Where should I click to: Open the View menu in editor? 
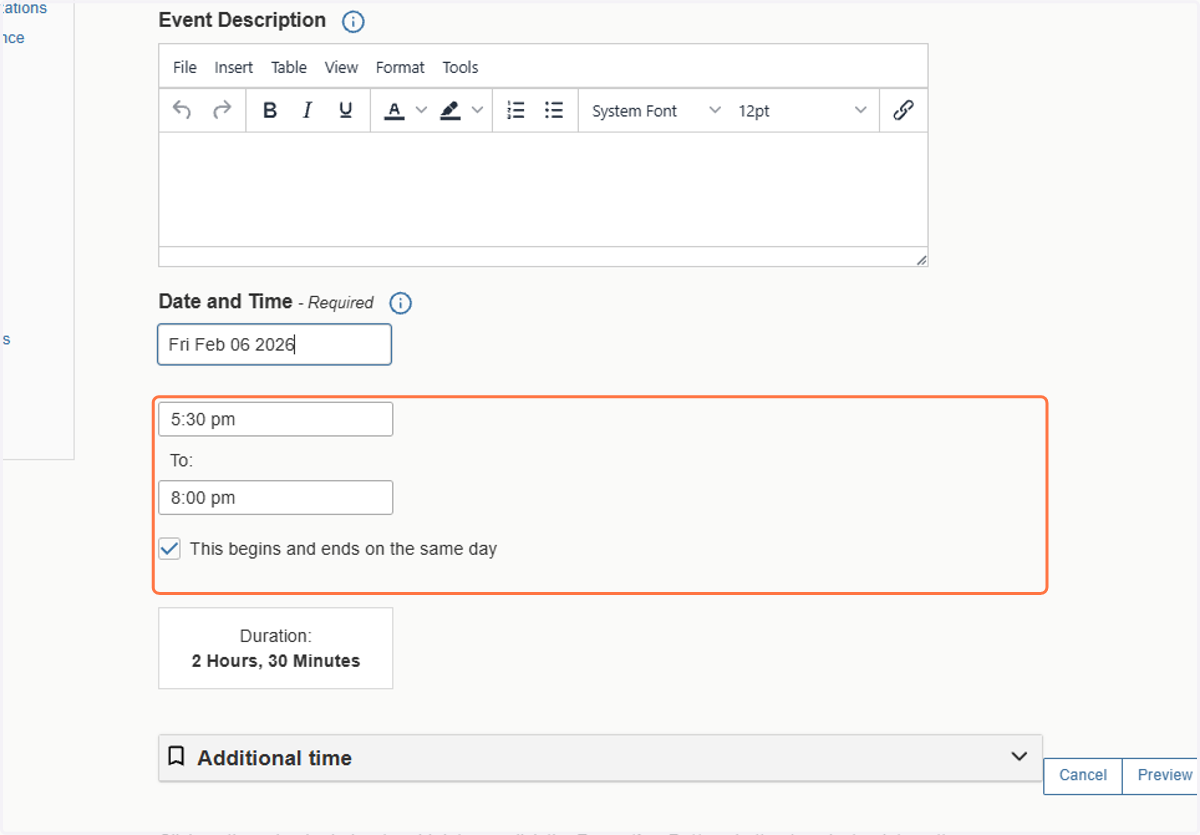coord(341,67)
